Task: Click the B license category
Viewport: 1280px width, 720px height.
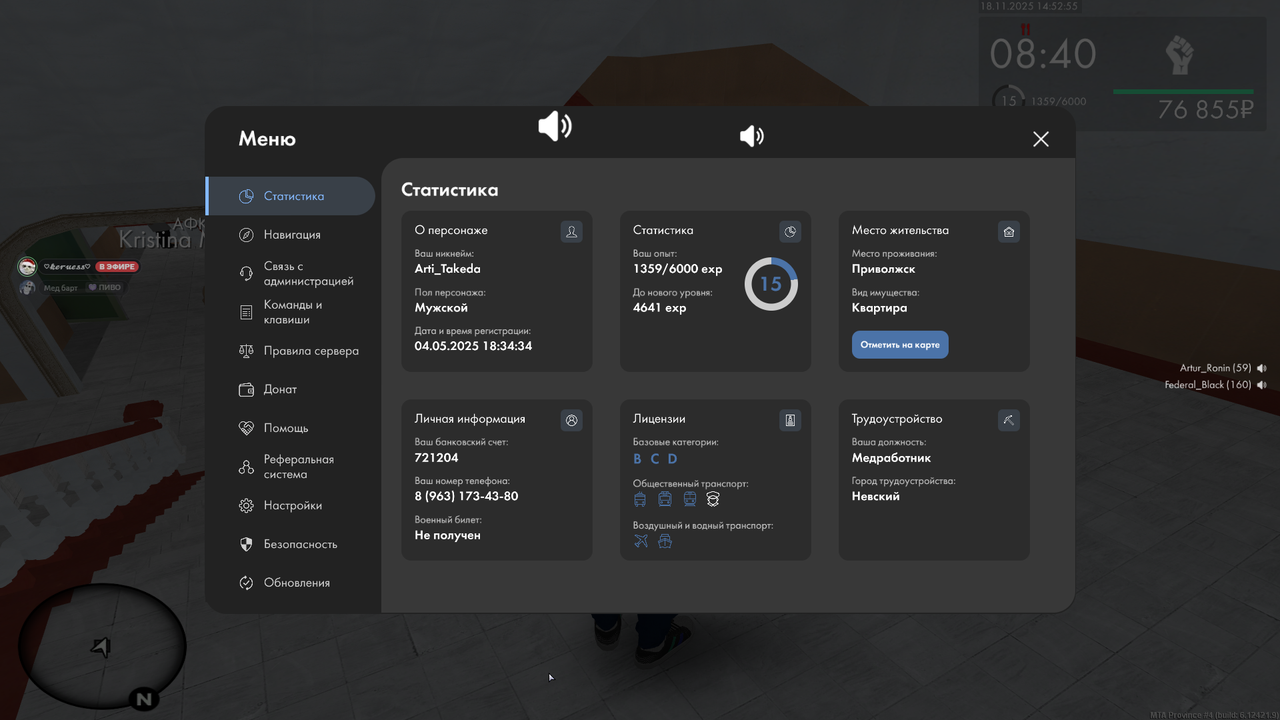Action: [x=637, y=459]
